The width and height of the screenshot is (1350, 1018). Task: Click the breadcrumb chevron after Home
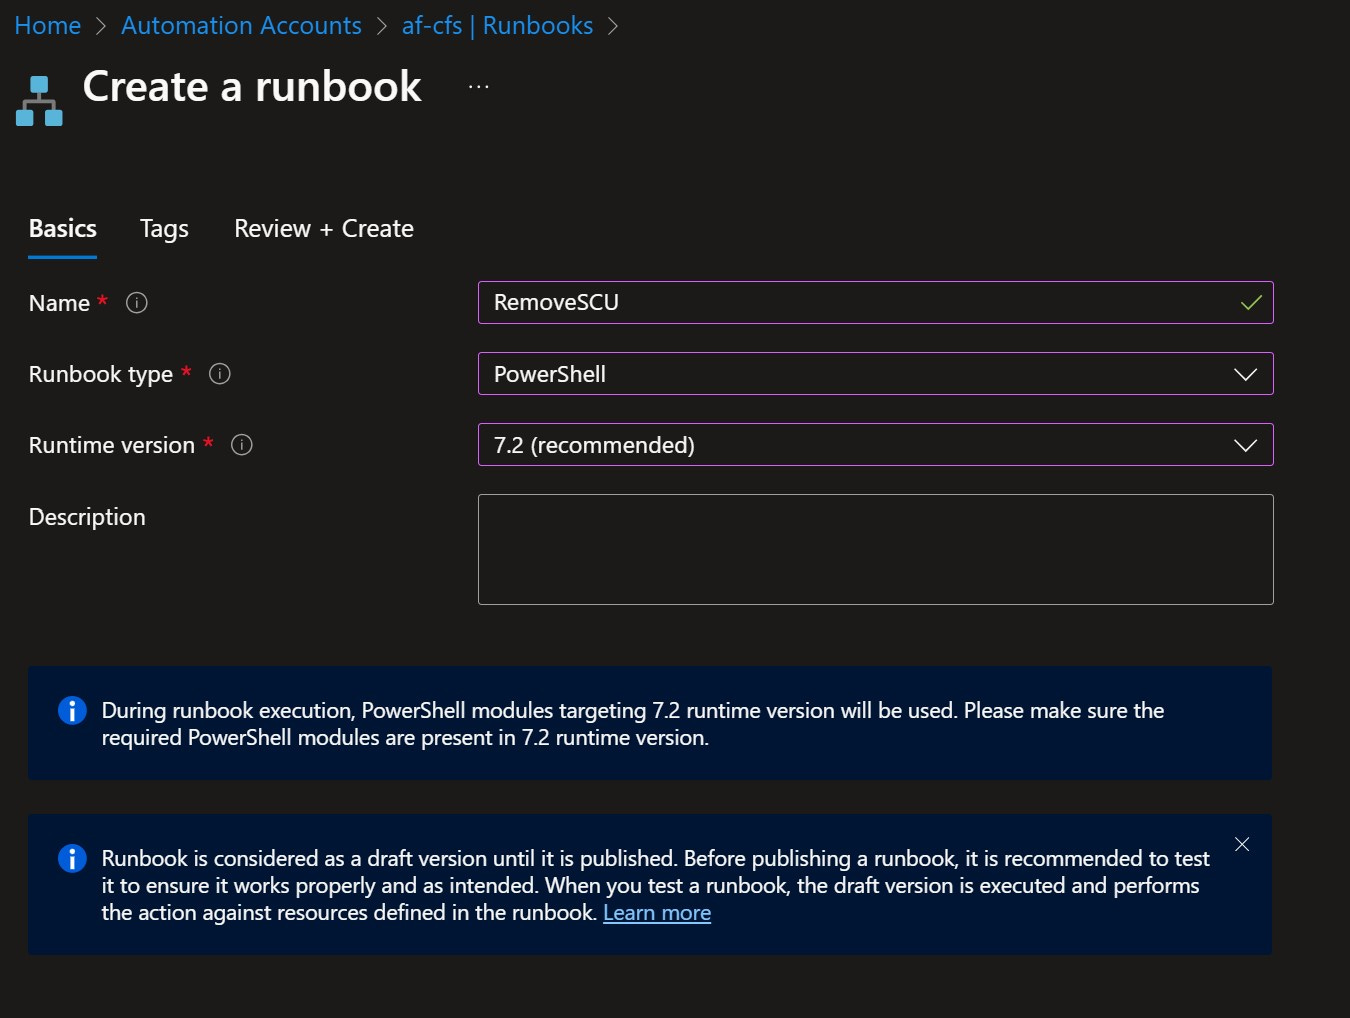coord(101,27)
